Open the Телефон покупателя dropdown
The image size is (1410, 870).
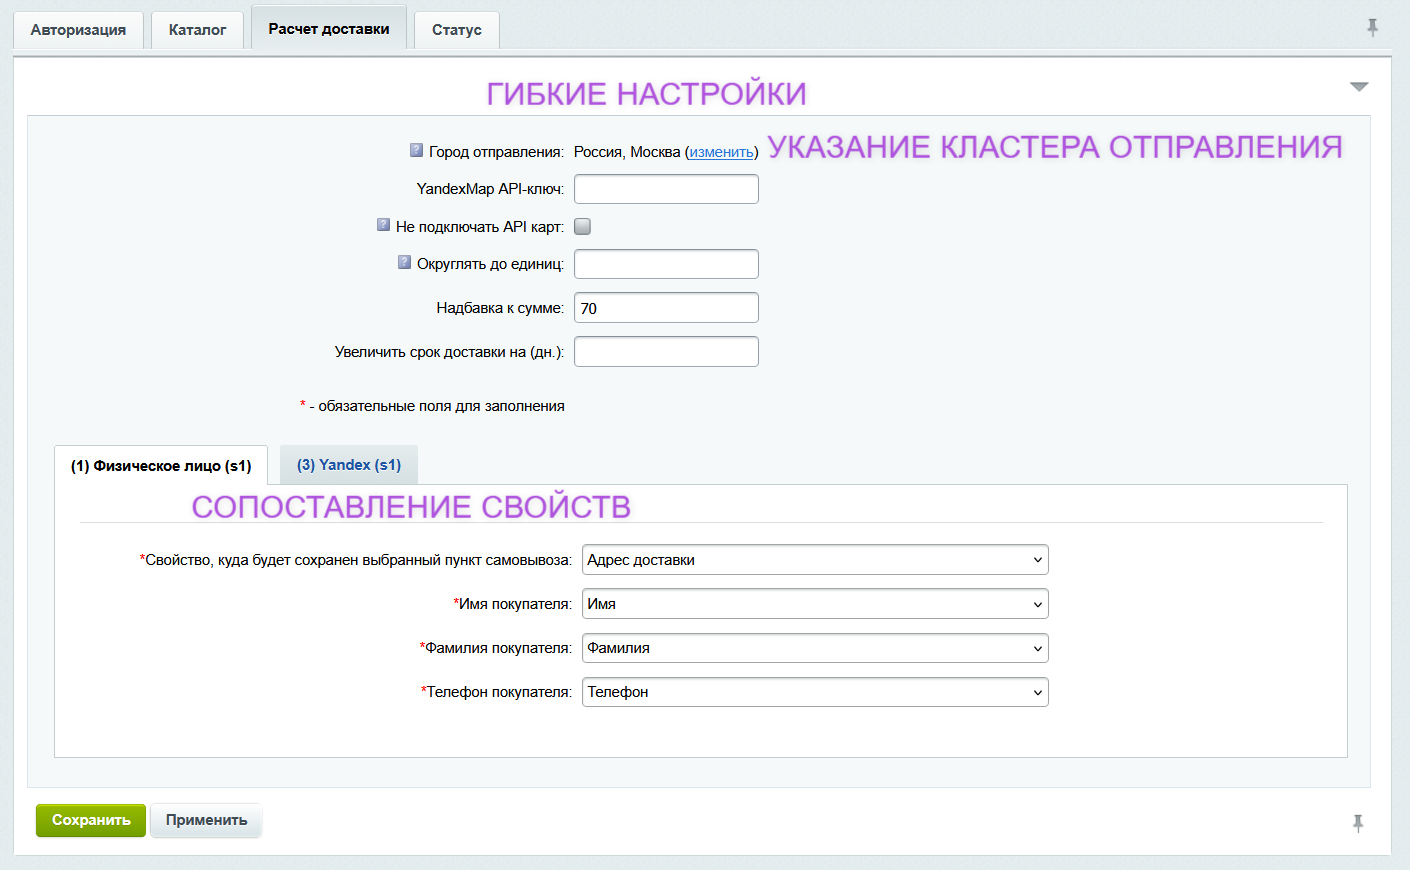815,692
